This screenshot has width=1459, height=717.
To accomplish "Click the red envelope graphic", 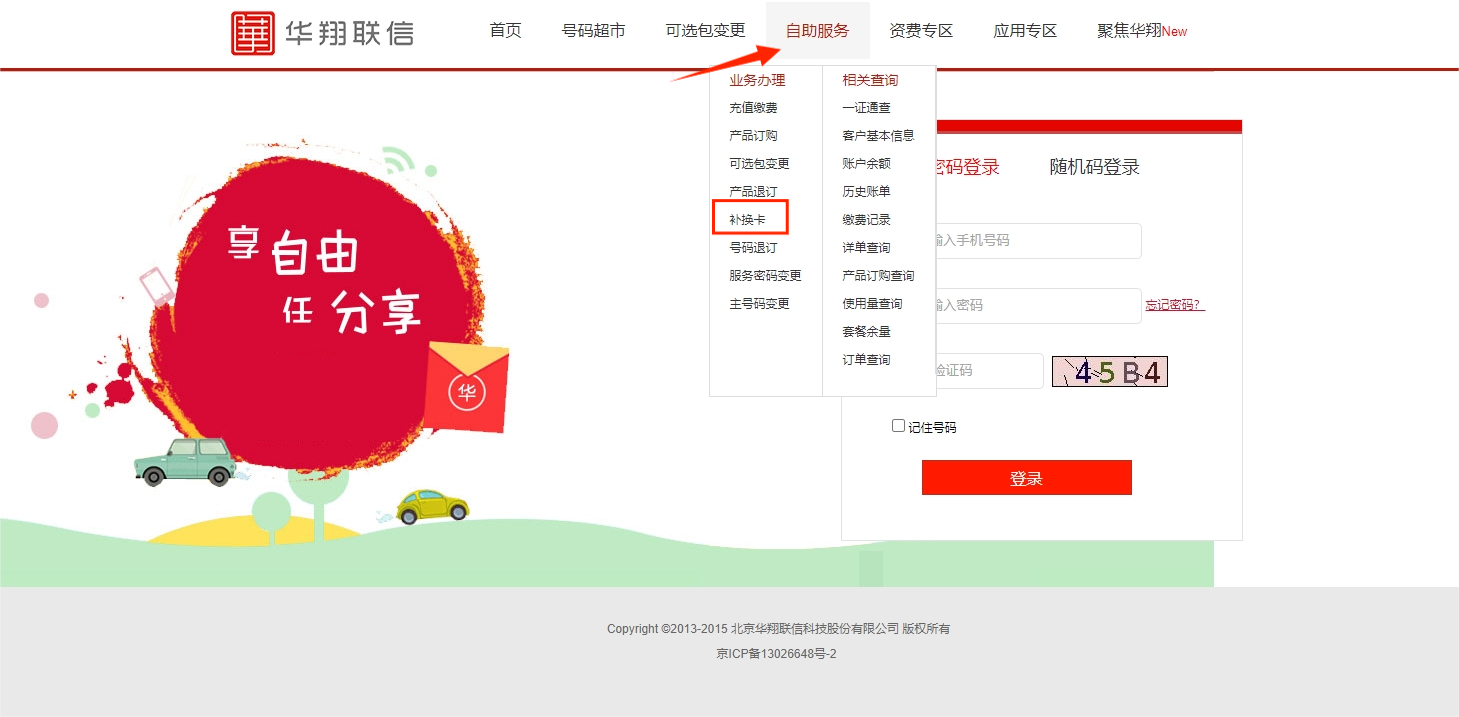I will 467,387.
